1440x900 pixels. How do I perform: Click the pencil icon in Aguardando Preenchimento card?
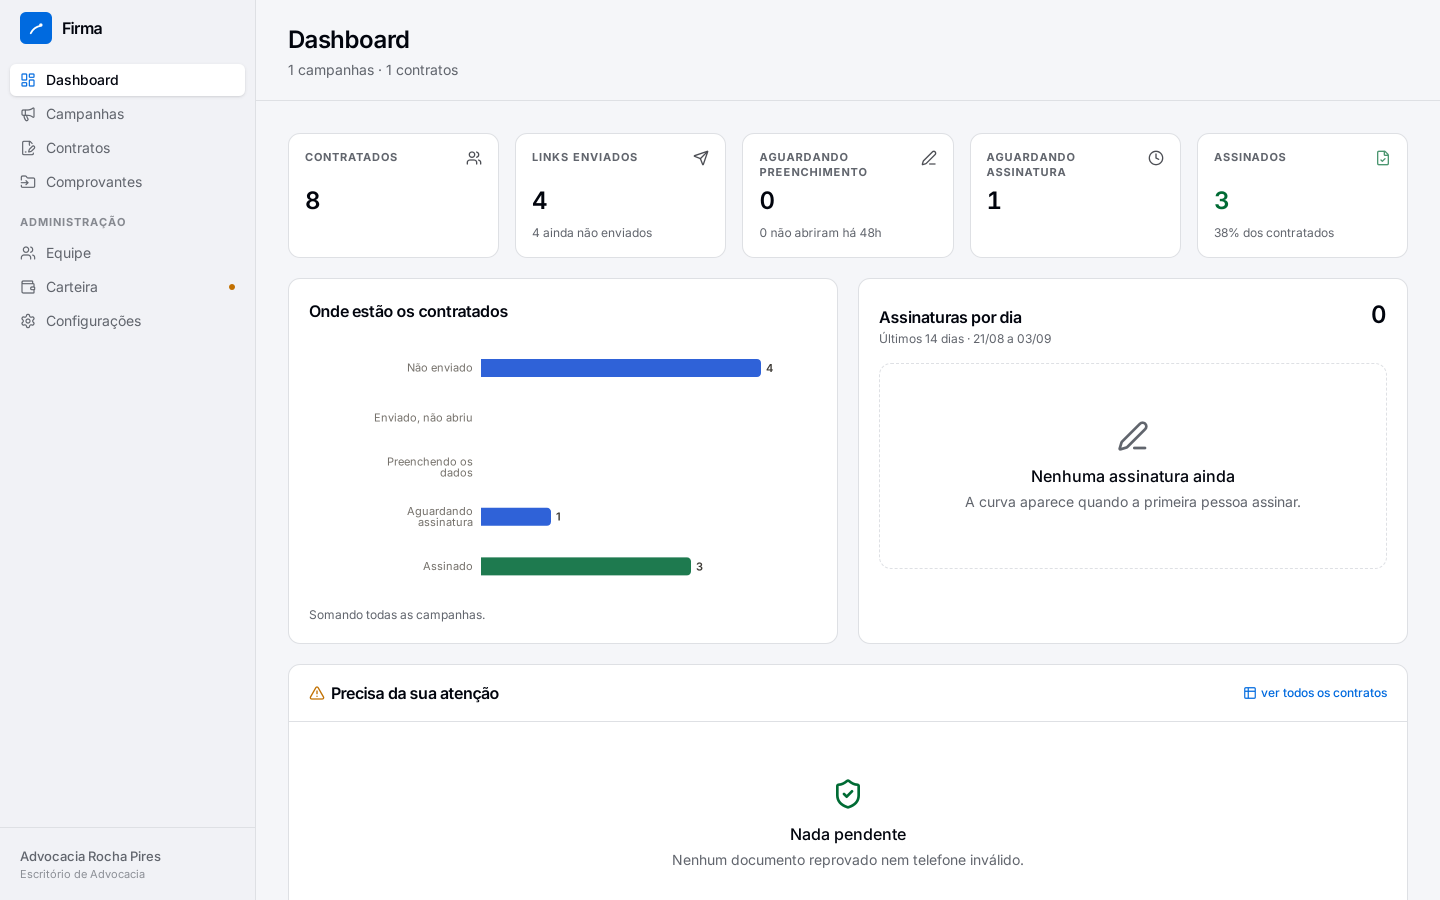click(929, 158)
